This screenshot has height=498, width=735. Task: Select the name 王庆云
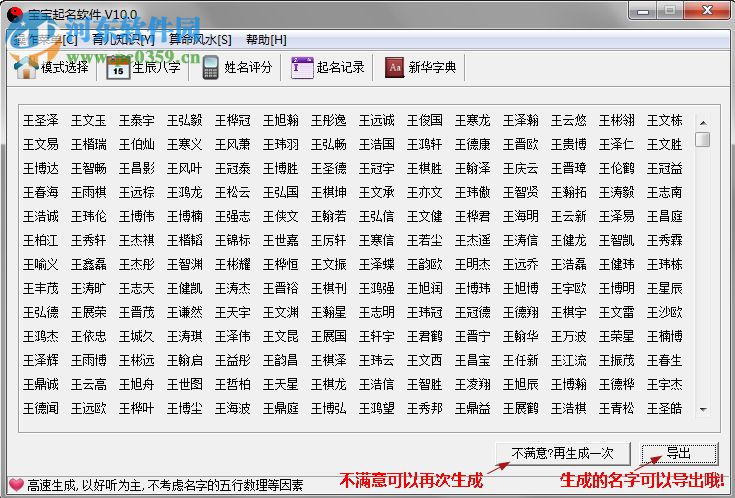click(521, 168)
